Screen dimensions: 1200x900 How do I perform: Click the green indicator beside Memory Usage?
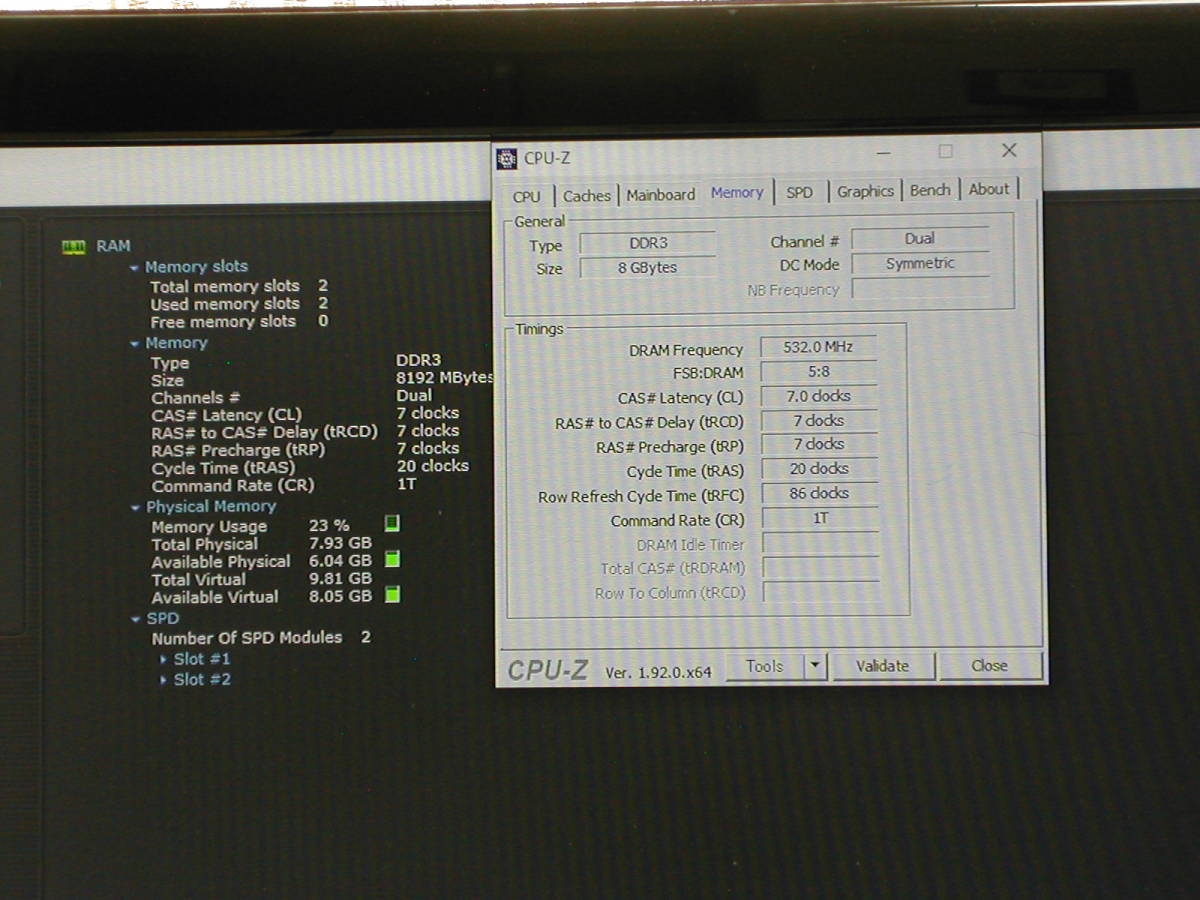click(393, 523)
